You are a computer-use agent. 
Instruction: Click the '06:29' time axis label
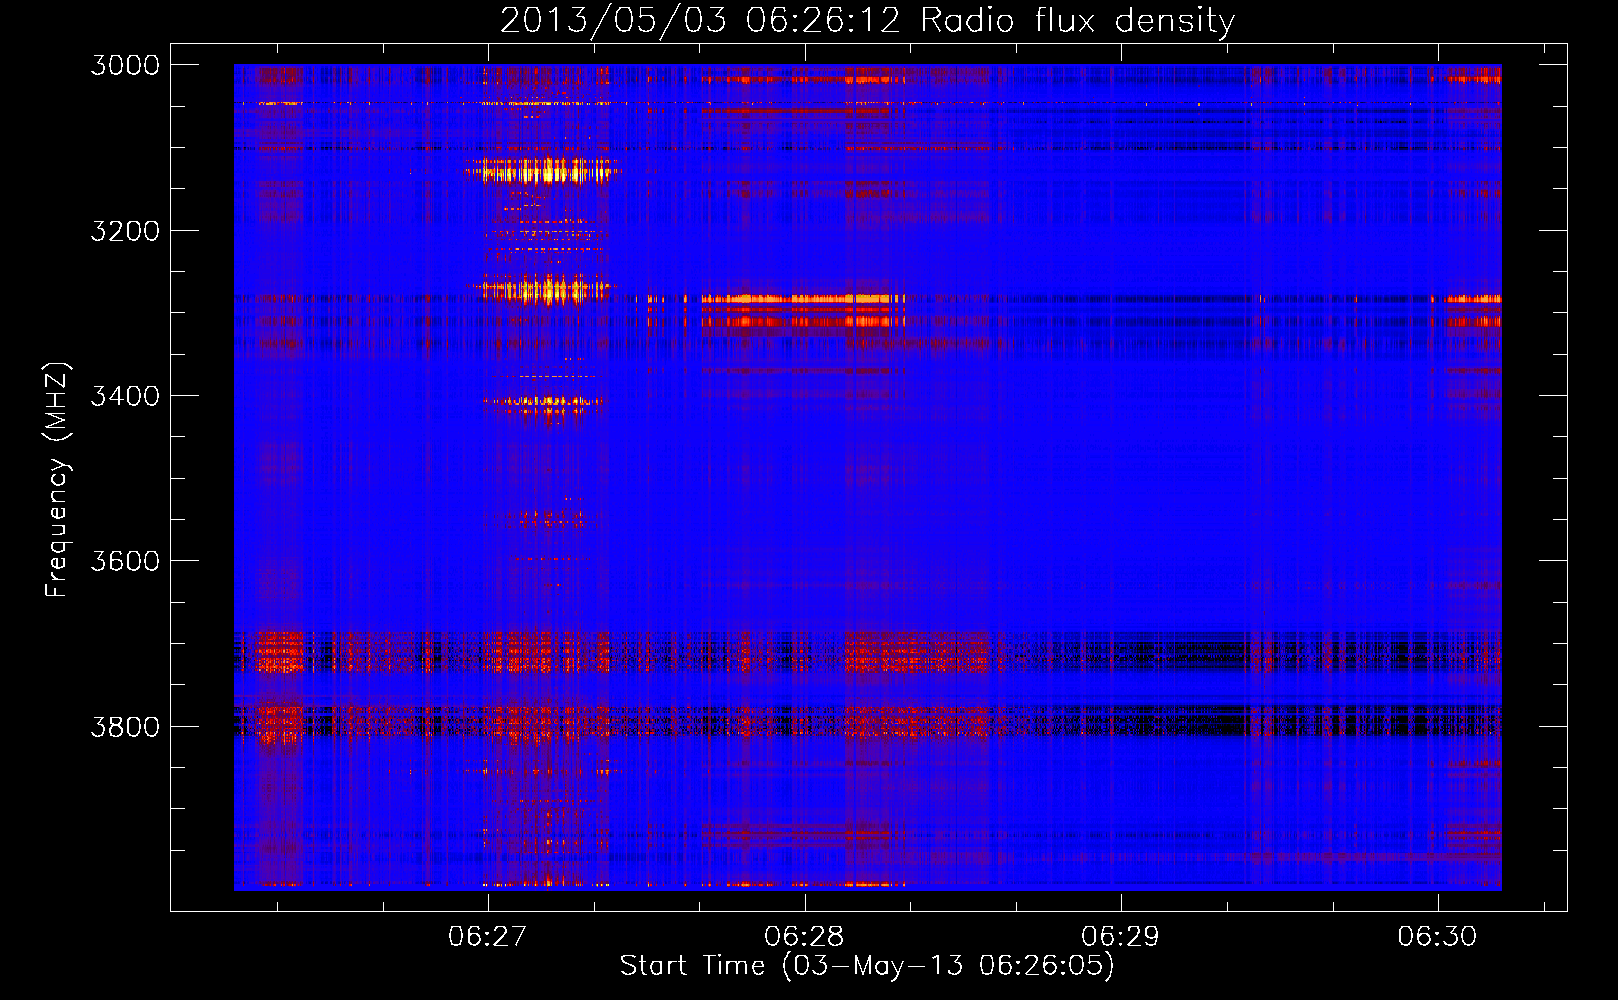1120,936
